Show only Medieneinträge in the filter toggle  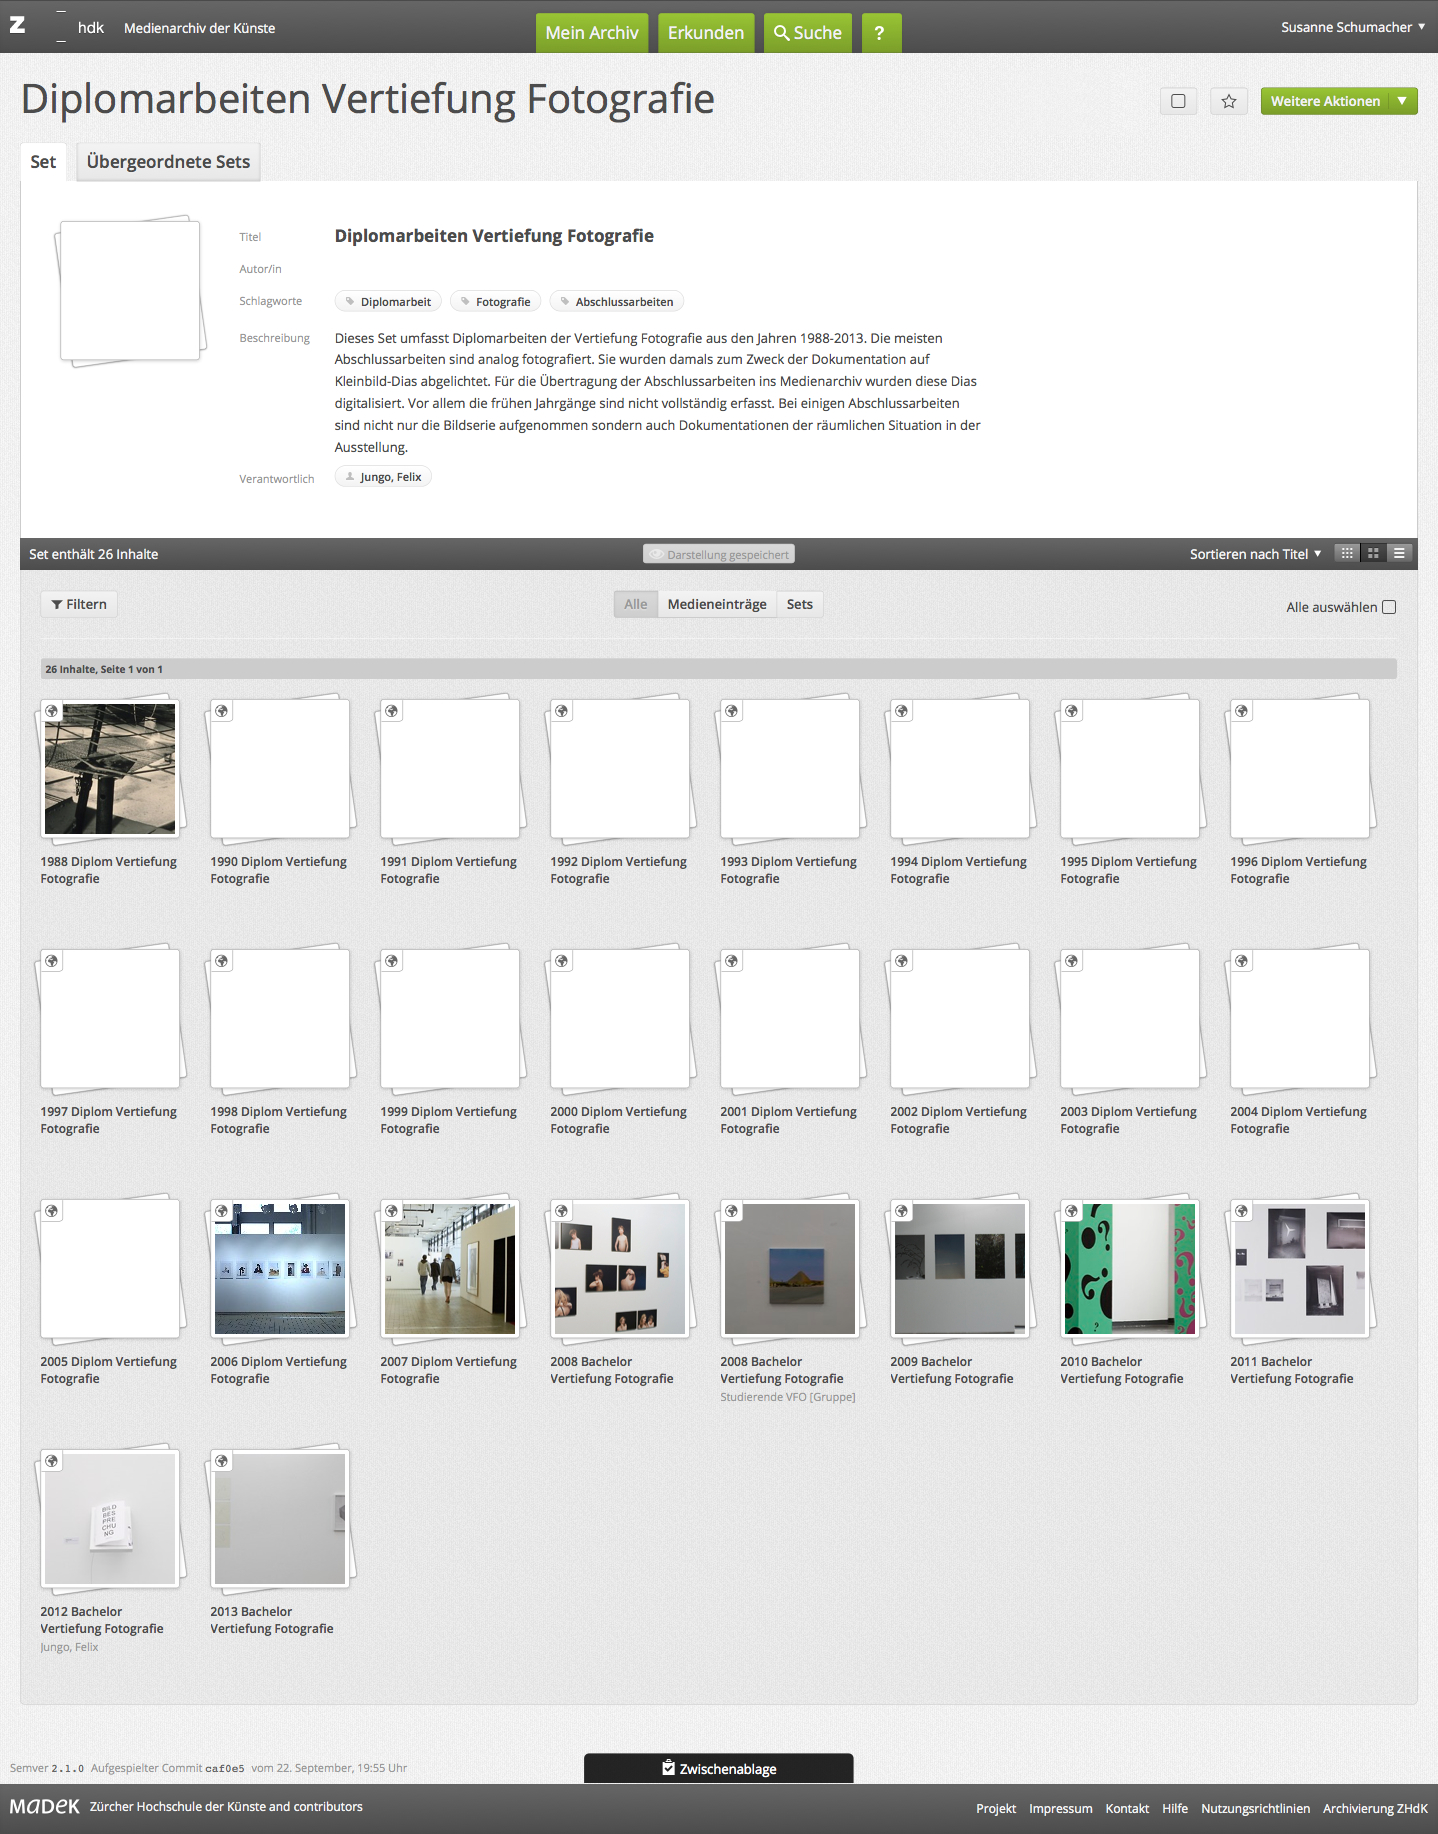pyautogui.click(x=717, y=604)
